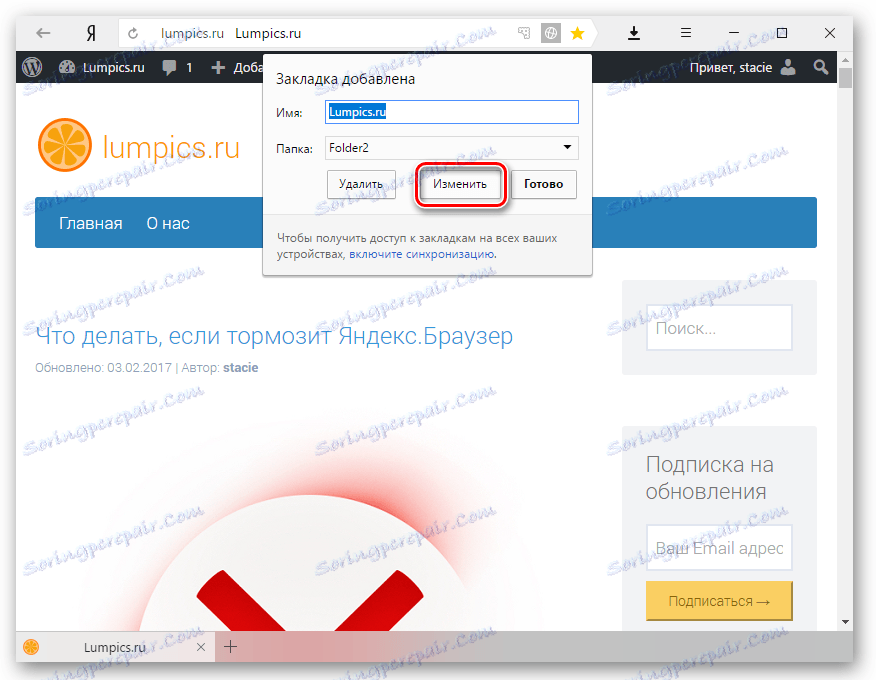
Task: Click the Поиск search field
Action: [719, 328]
